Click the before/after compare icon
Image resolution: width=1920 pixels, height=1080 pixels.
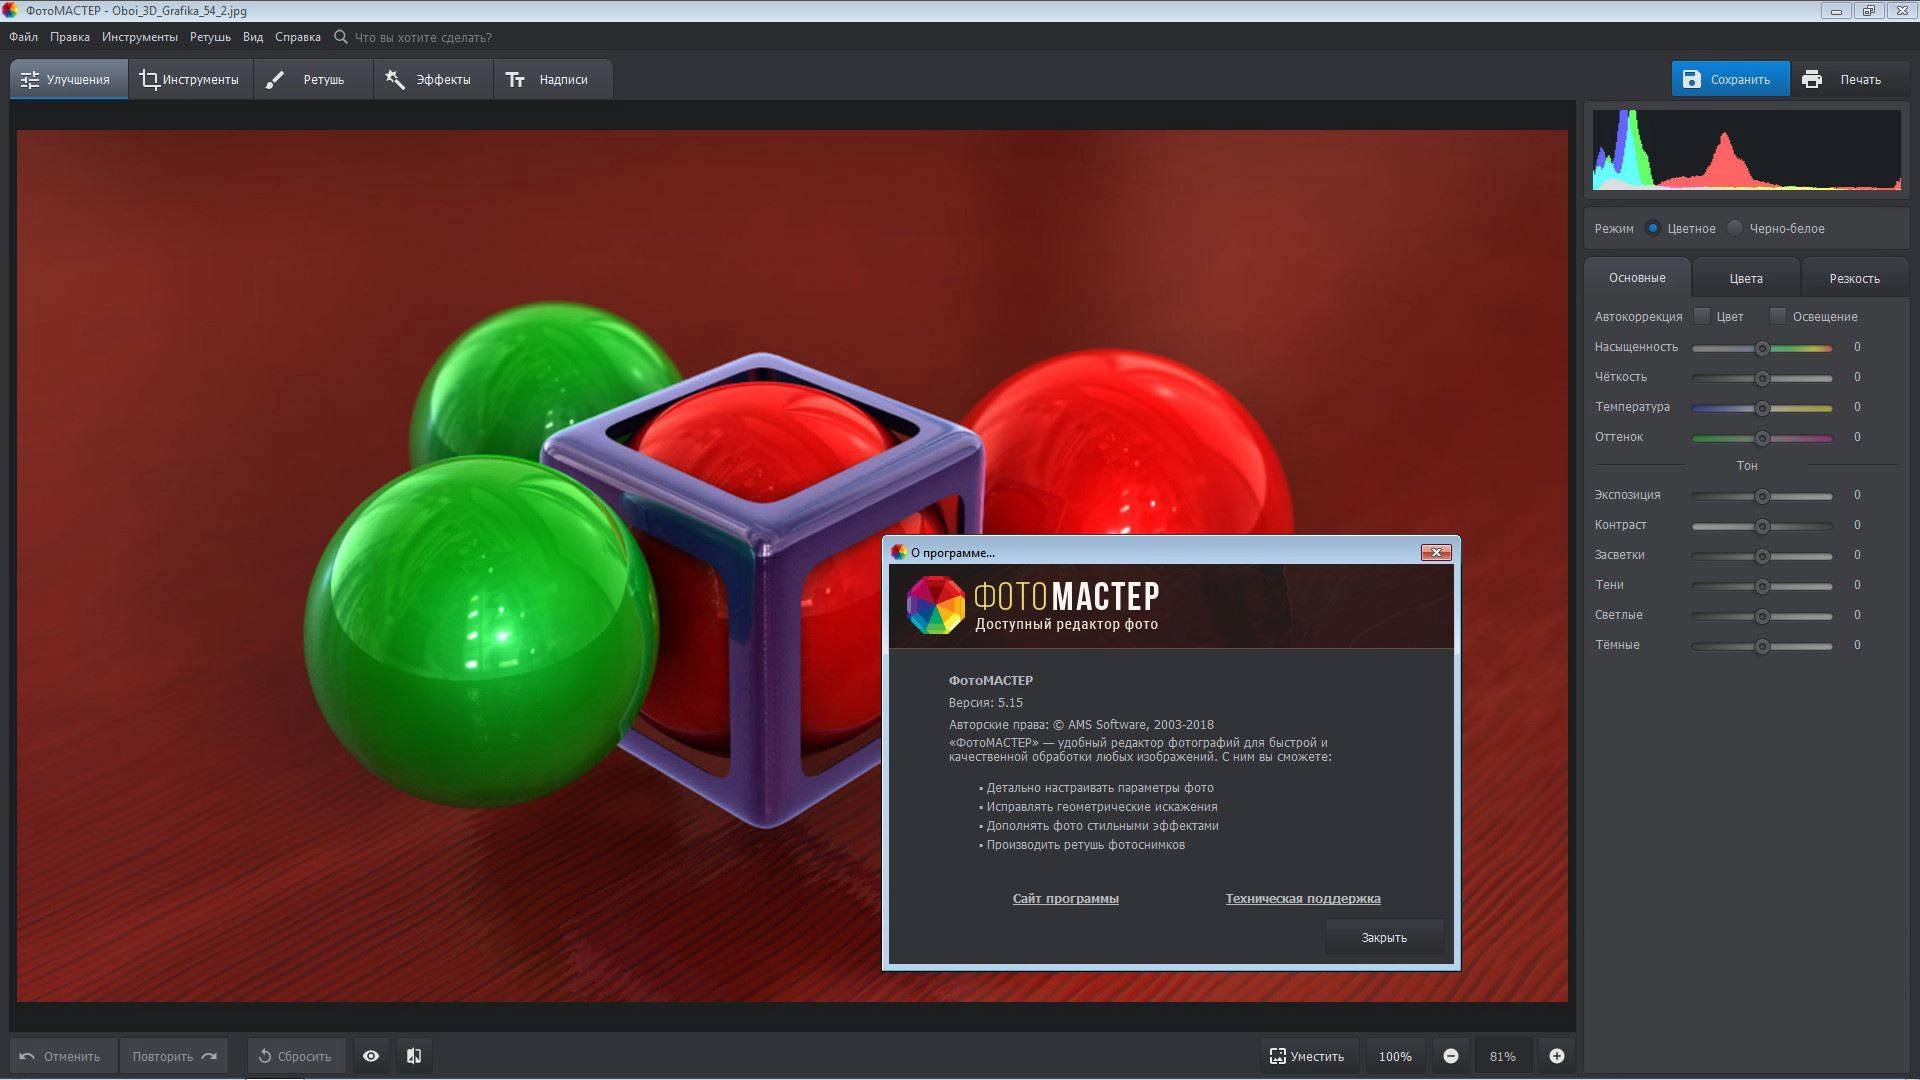pyautogui.click(x=414, y=1056)
